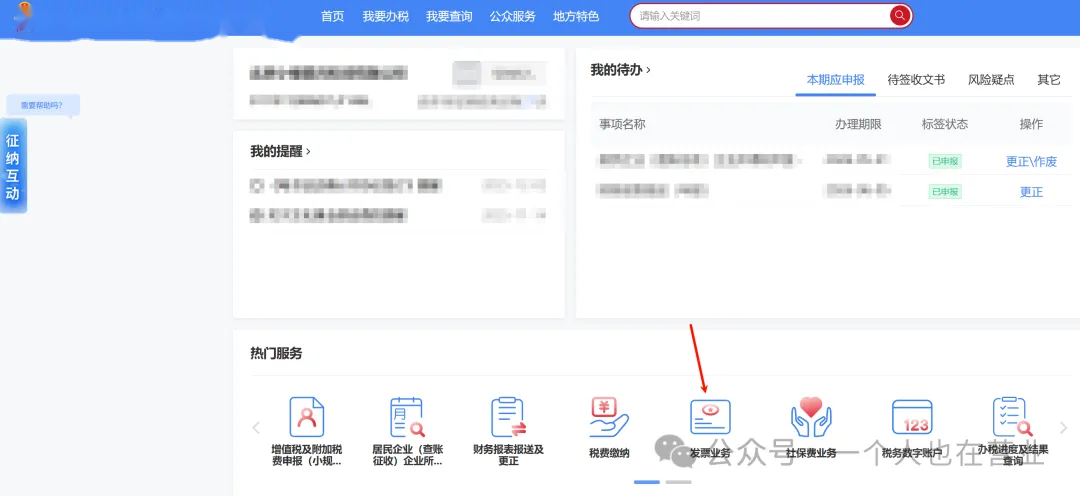
Task: Click the 更正\作废 link
Action: [x=1031, y=162]
